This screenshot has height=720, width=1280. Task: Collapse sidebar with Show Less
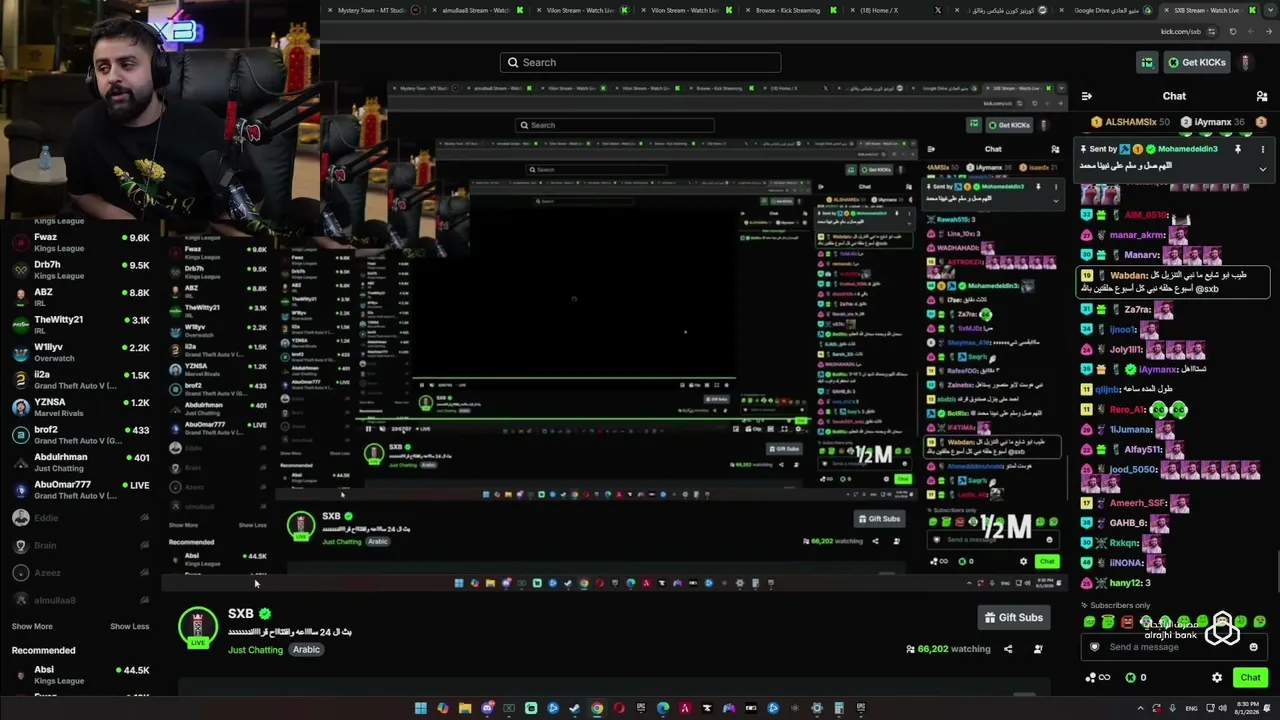click(130, 626)
